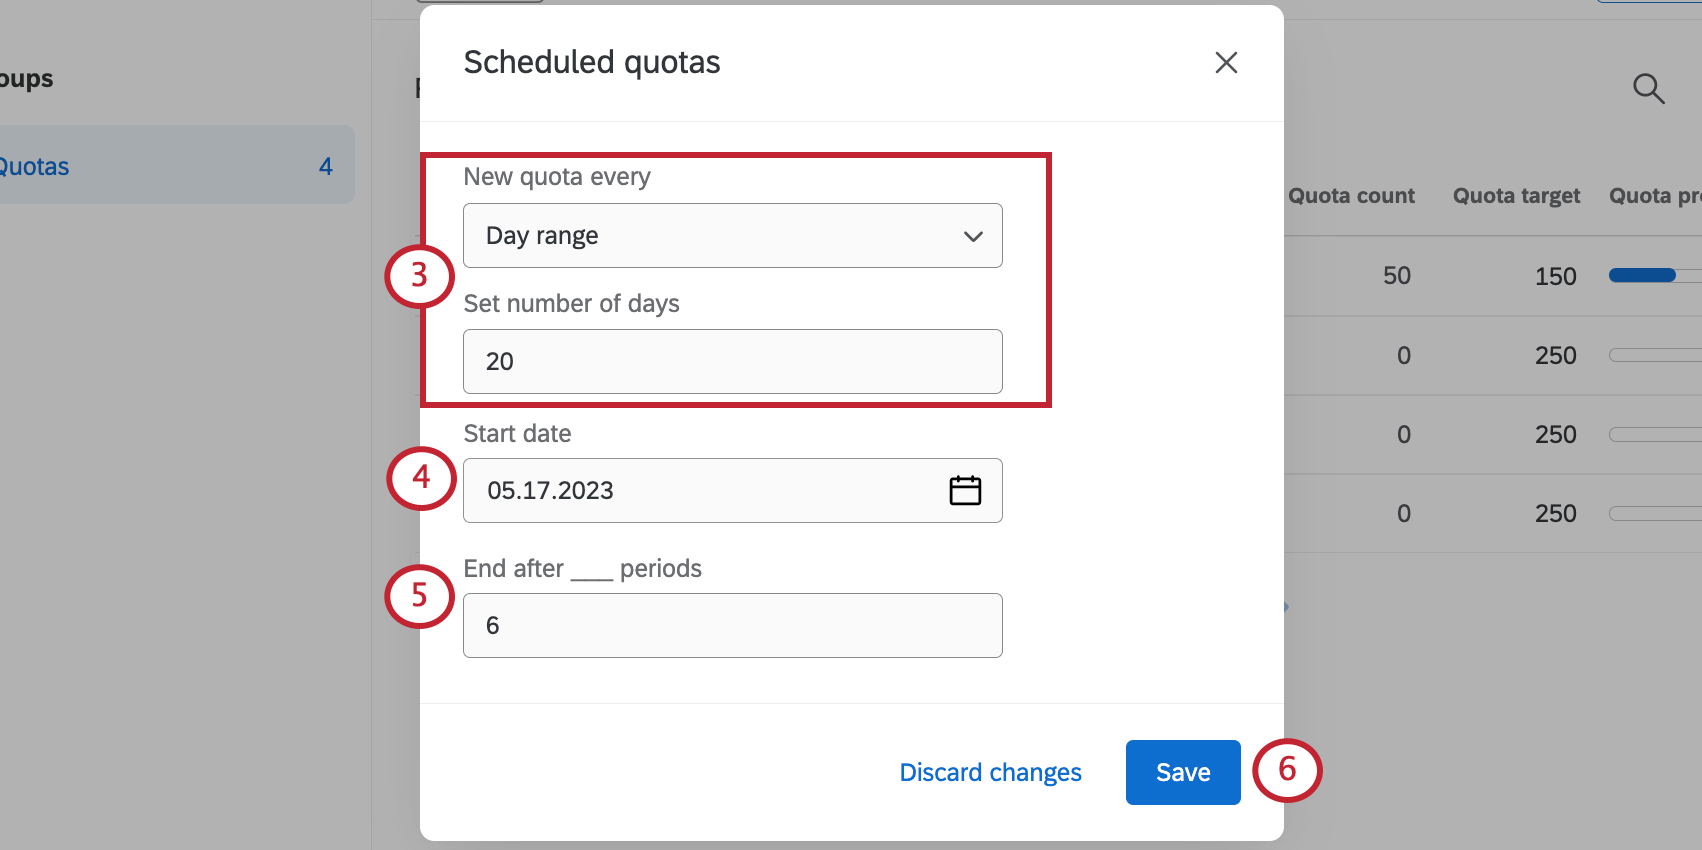Click the Start date input field
The image size is (1702, 850).
[x=700, y=490]
